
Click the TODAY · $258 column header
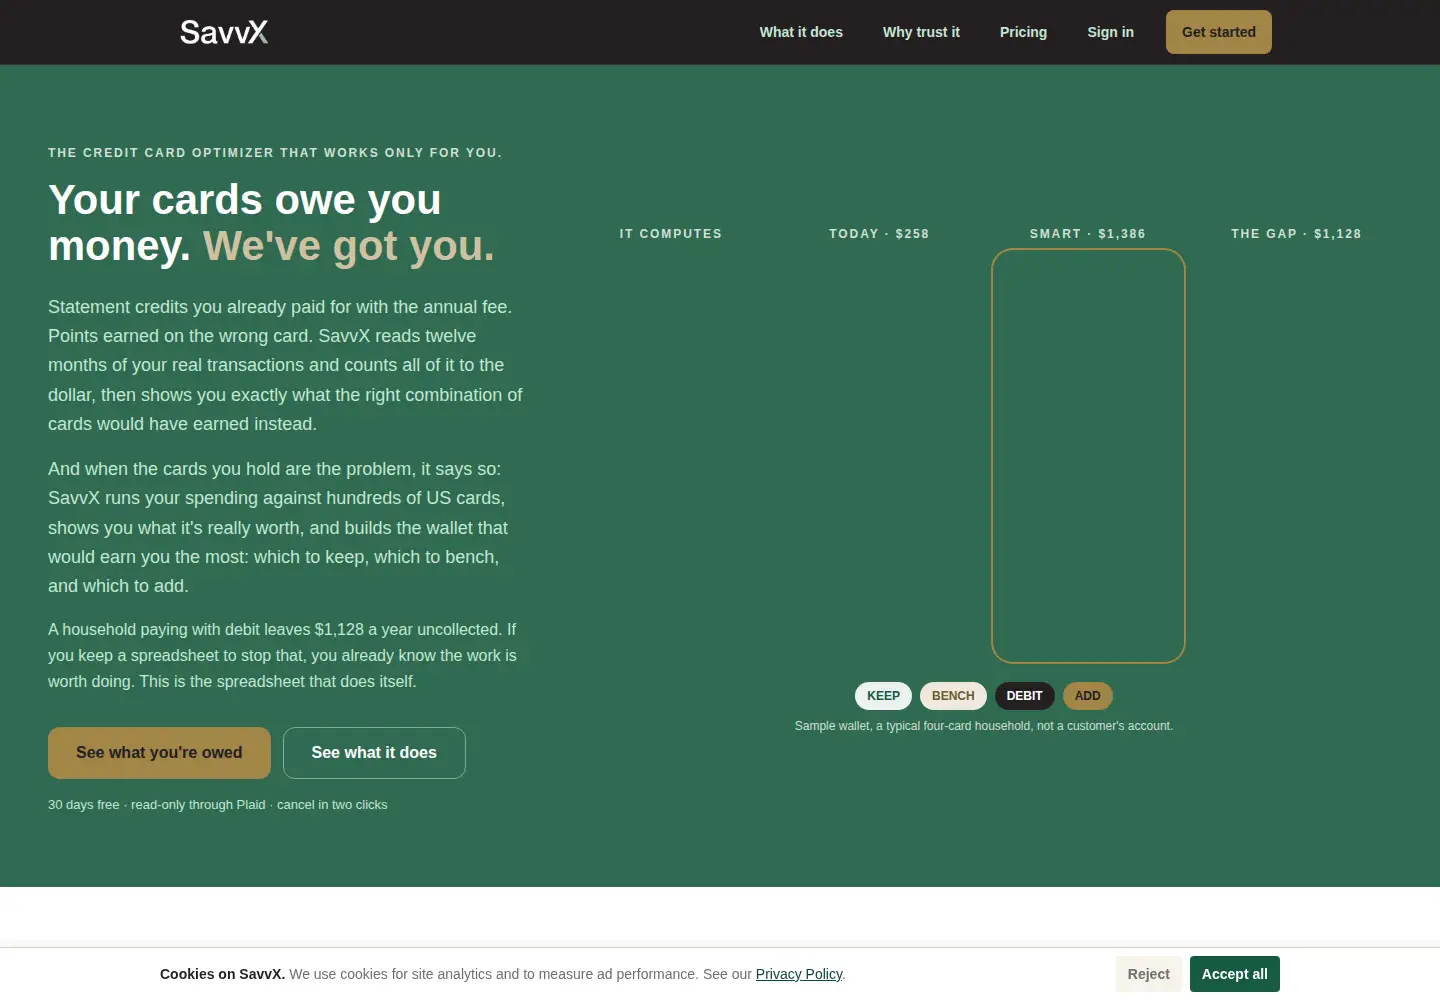click(879, 234)
